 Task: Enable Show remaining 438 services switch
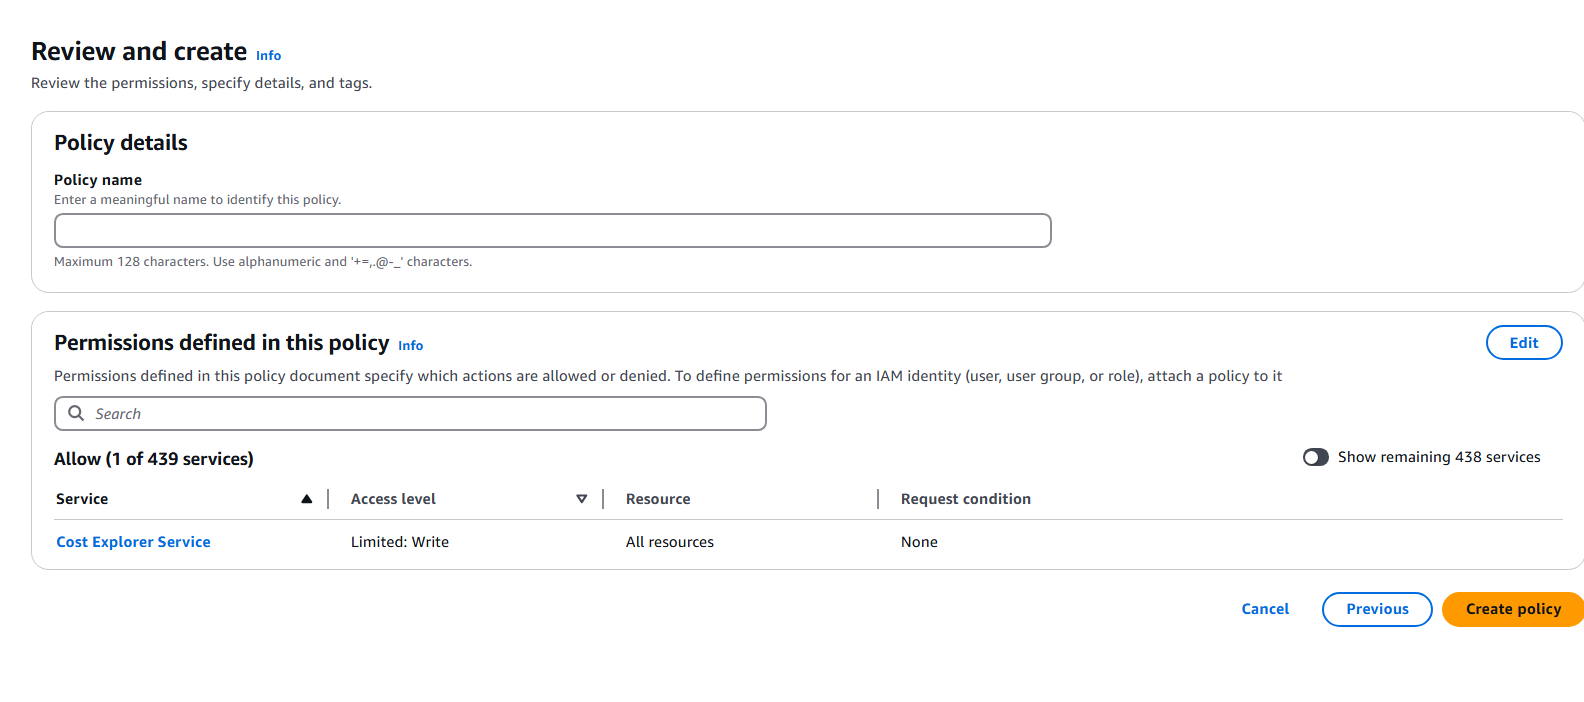coord(1315,457)
